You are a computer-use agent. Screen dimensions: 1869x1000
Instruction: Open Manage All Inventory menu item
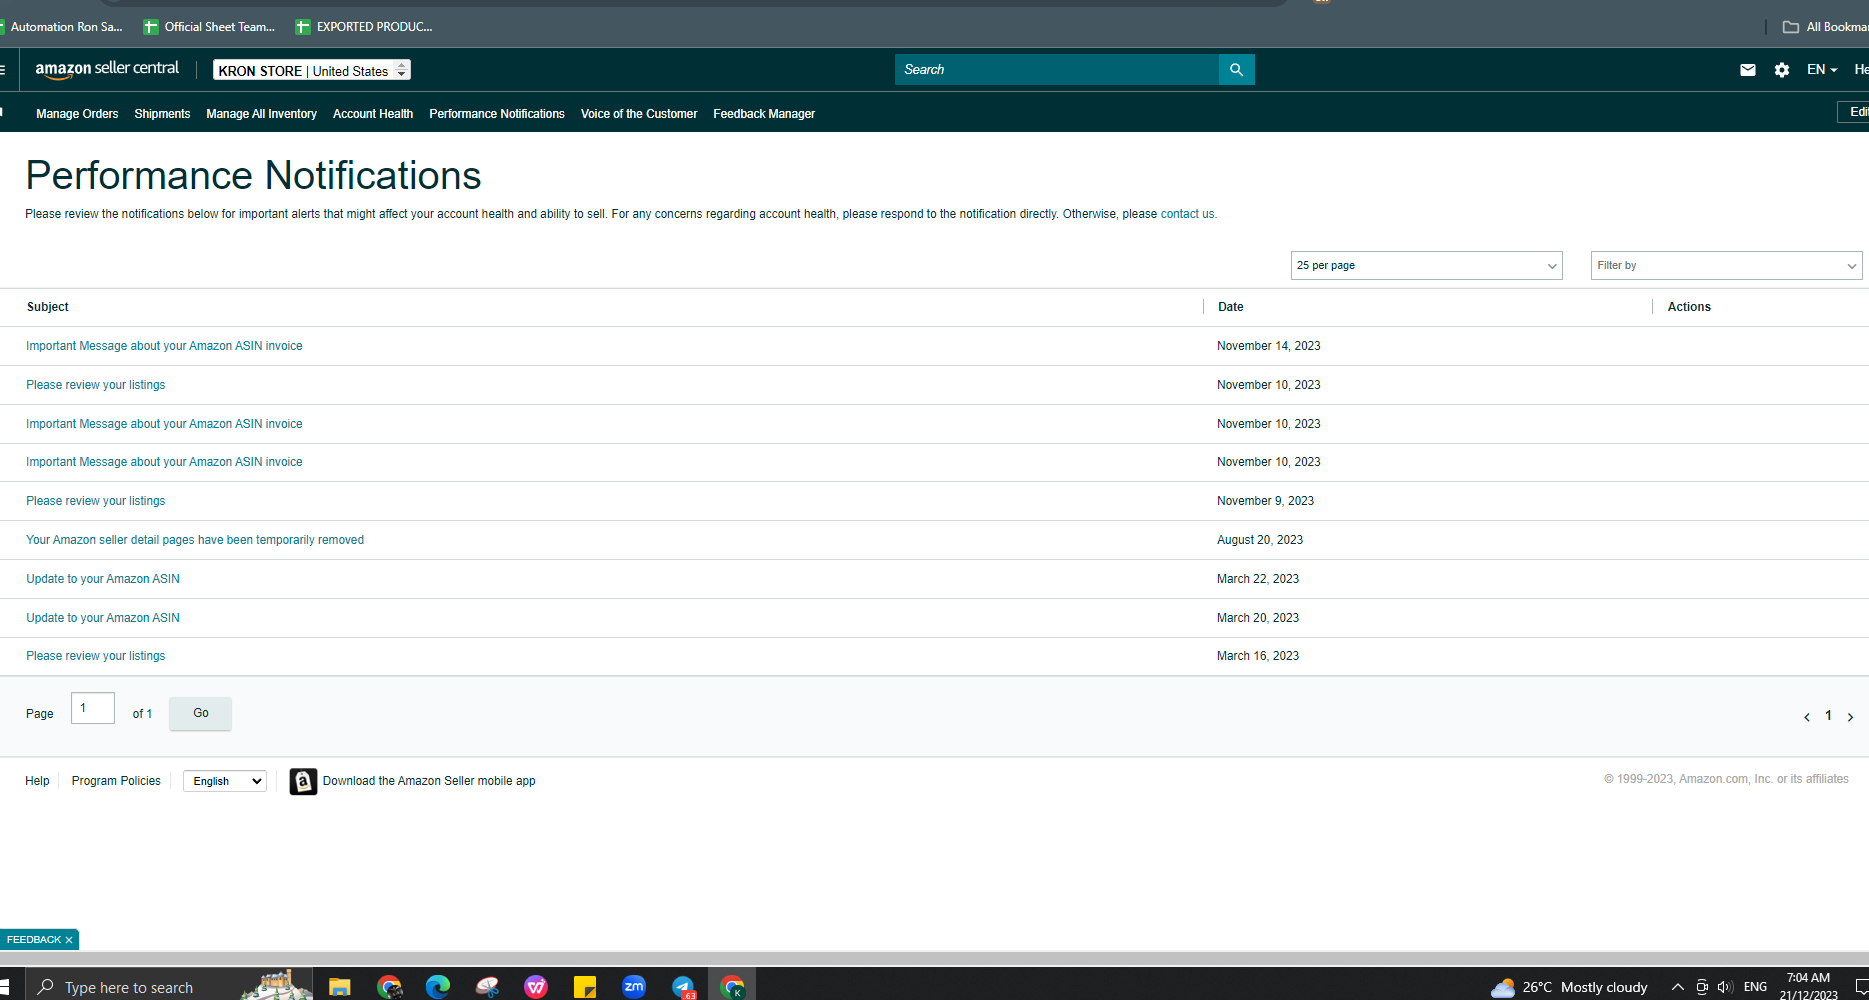[x=262, y=114]
